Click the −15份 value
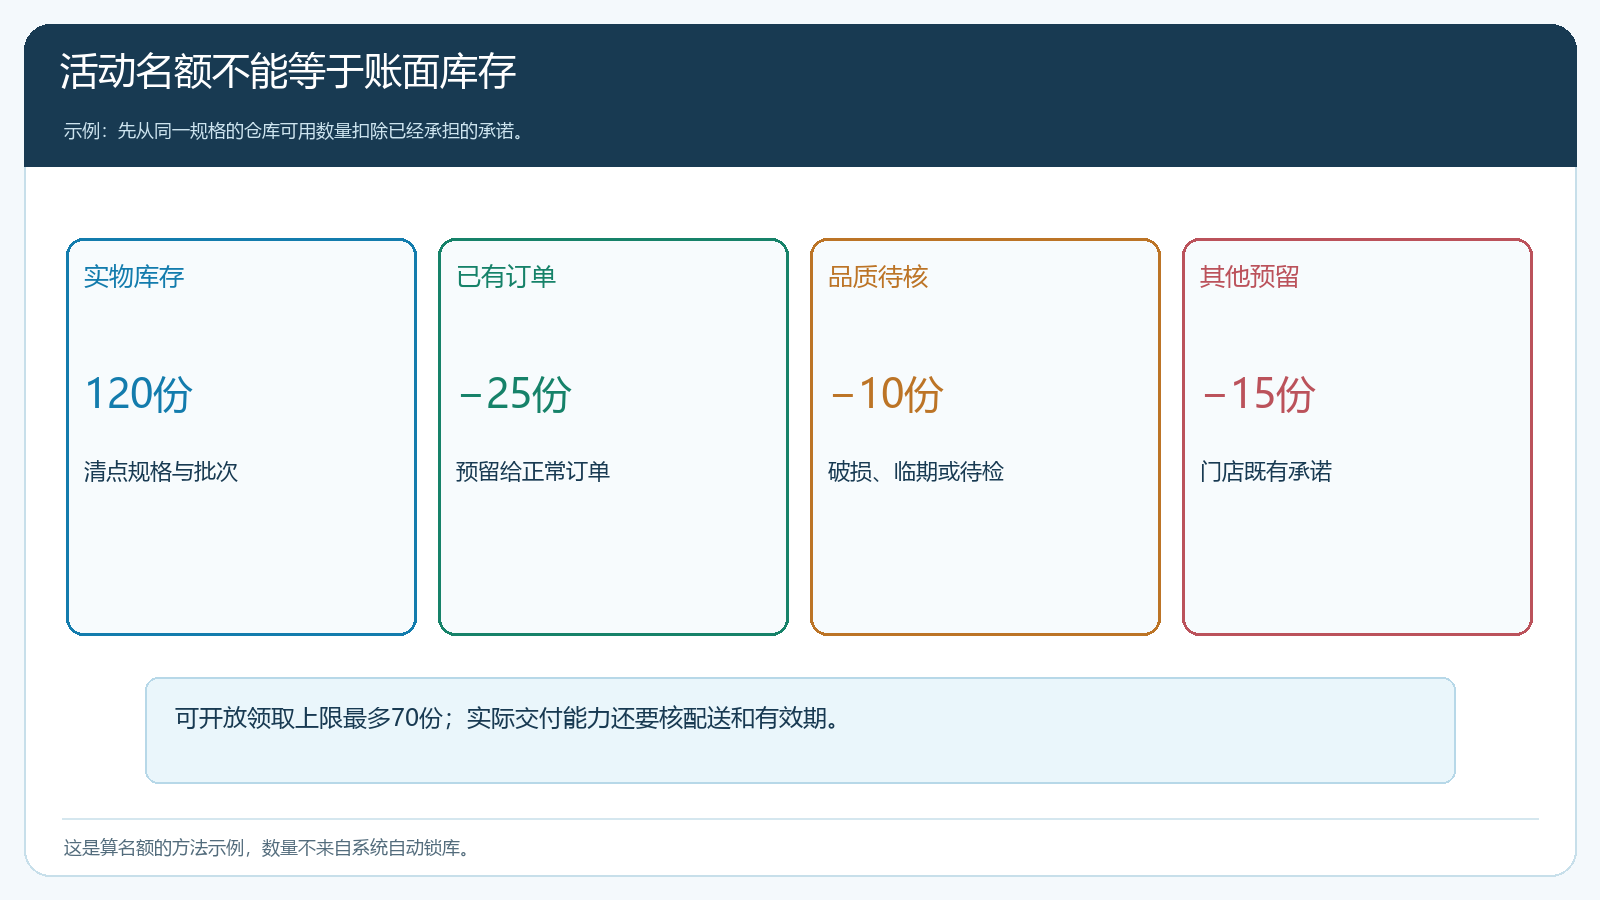The height and width of the screenshot is (900, 1600). click(x=1258, y=394)
